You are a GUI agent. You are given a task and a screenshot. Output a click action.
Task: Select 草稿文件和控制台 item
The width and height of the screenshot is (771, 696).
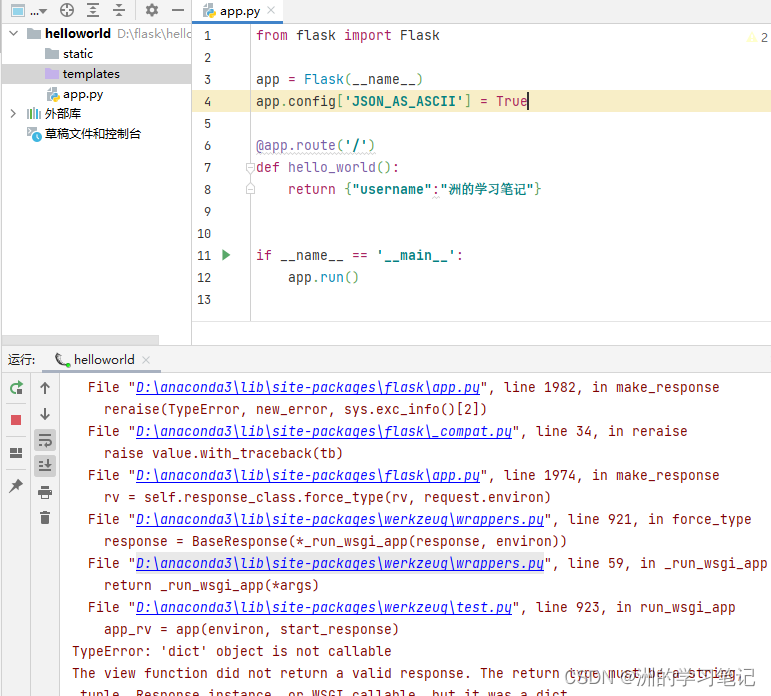click(84, 134)
